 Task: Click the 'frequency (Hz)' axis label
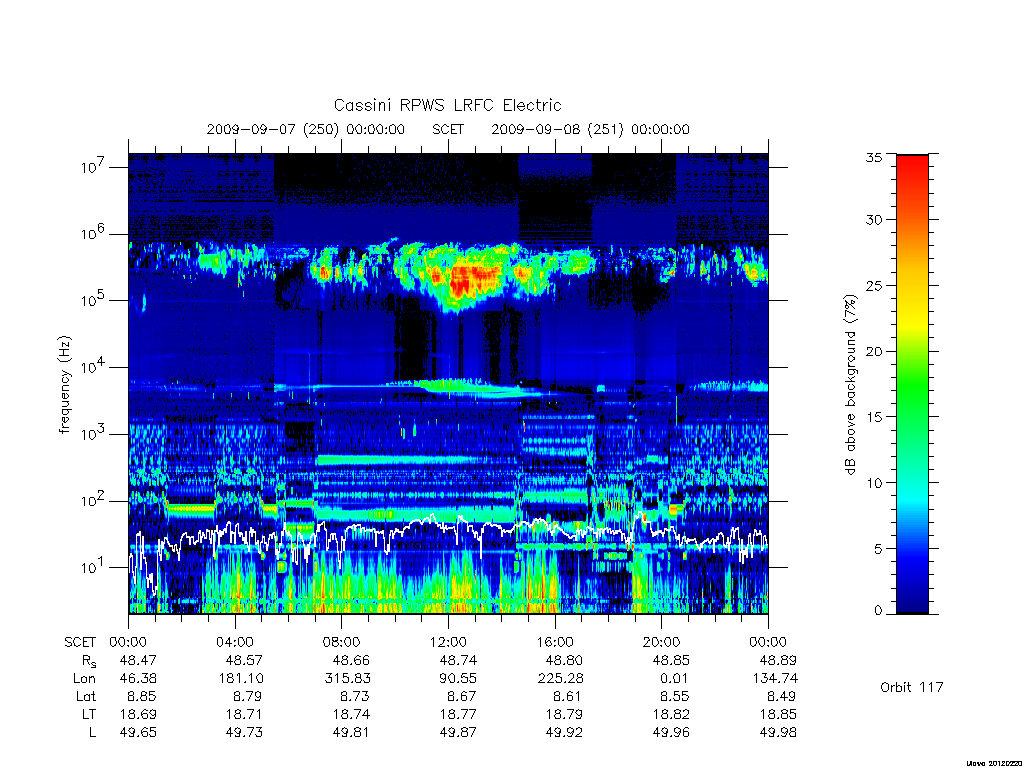coord(64,385)
